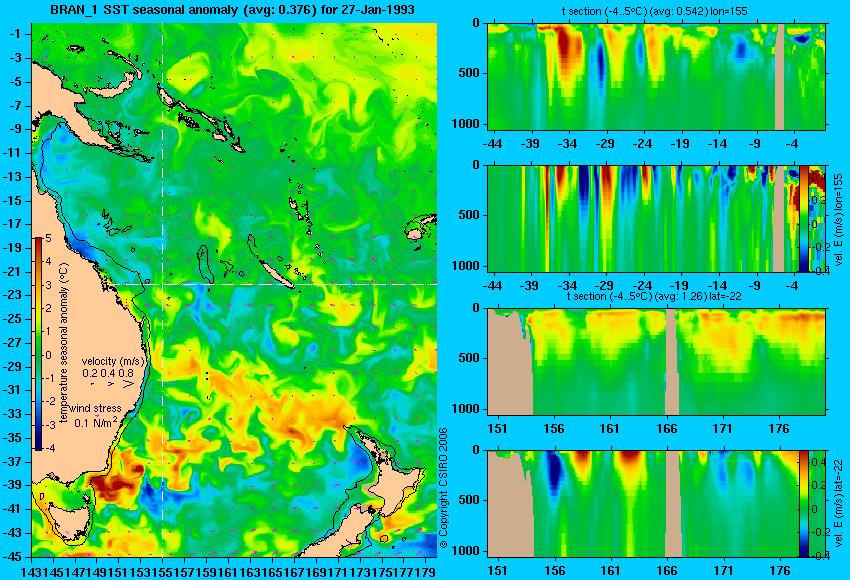Click the temperature seasonal anomaly color bar
Viewport: 850px width, 580px height.
38,344
